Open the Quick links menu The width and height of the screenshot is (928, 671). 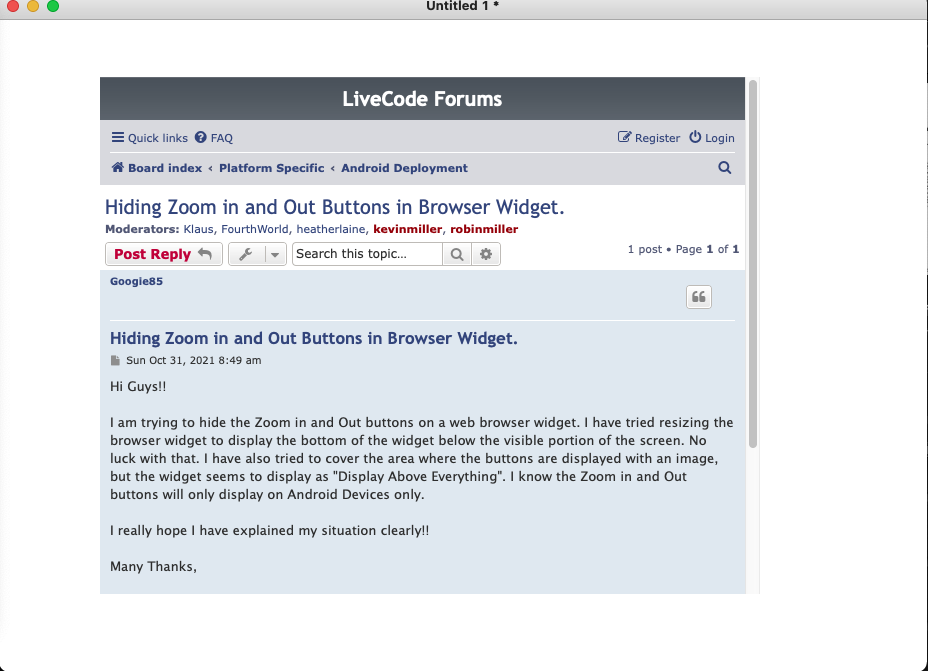pos(150,138)
